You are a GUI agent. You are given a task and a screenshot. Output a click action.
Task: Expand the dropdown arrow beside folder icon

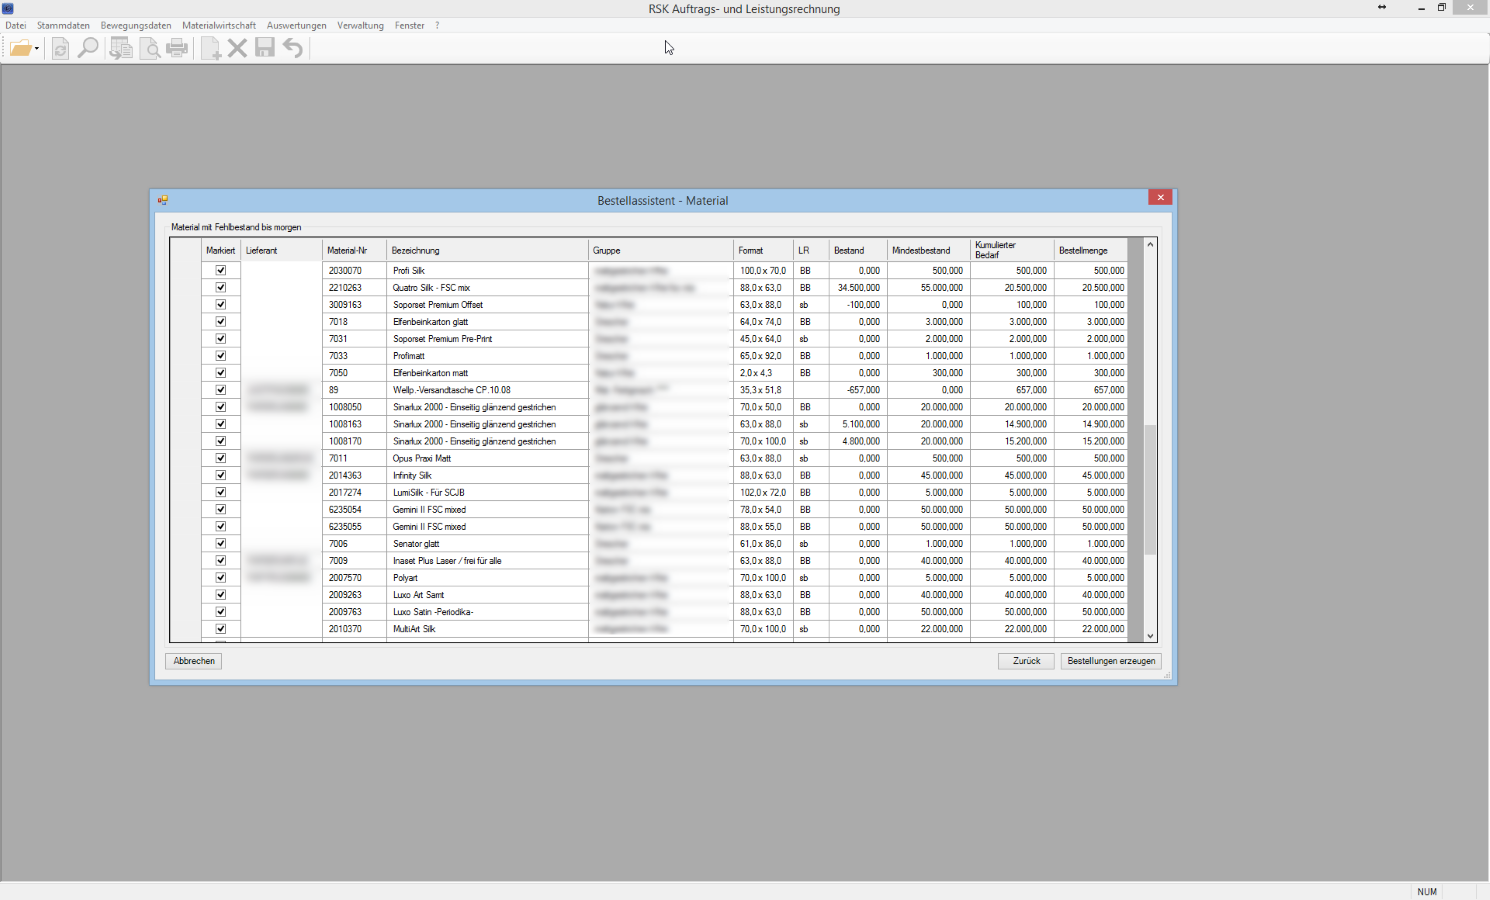click(37, 49)
